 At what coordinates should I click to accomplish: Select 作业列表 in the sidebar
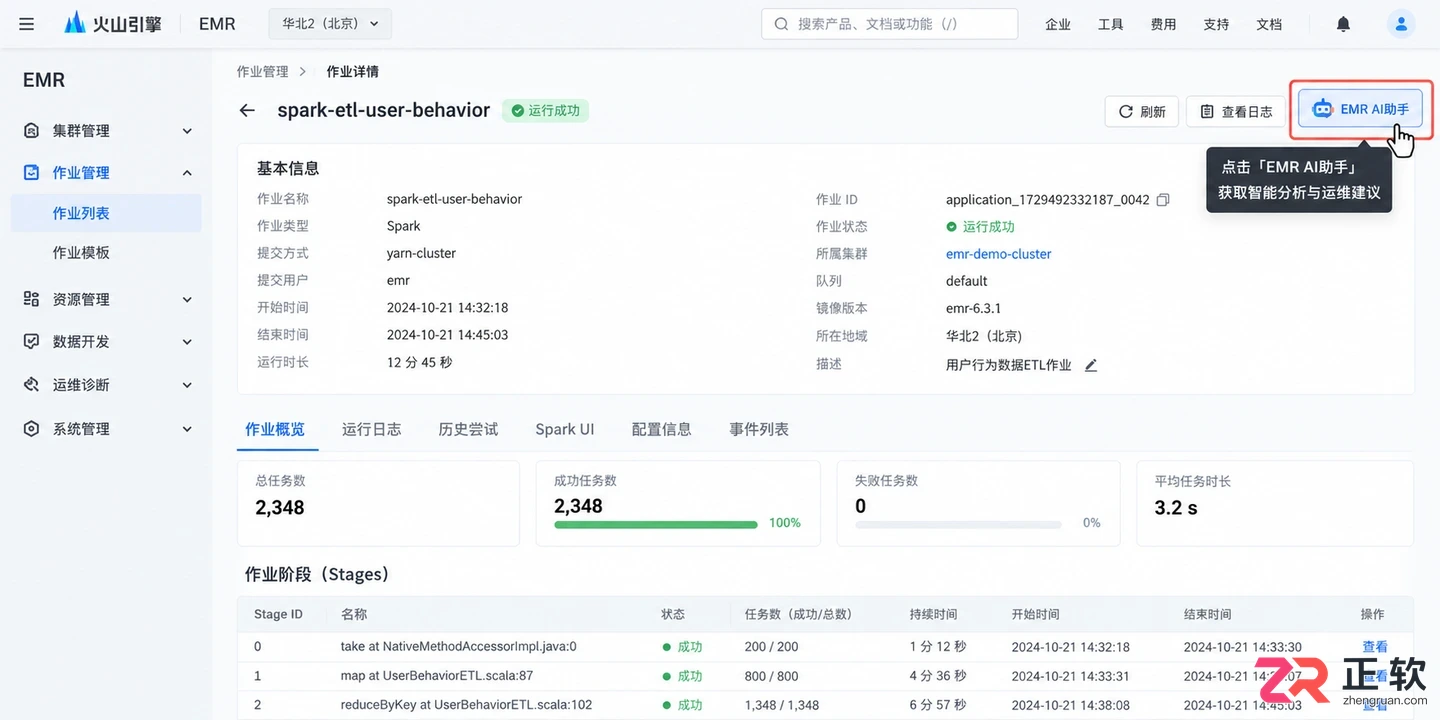tap(106, 213)
